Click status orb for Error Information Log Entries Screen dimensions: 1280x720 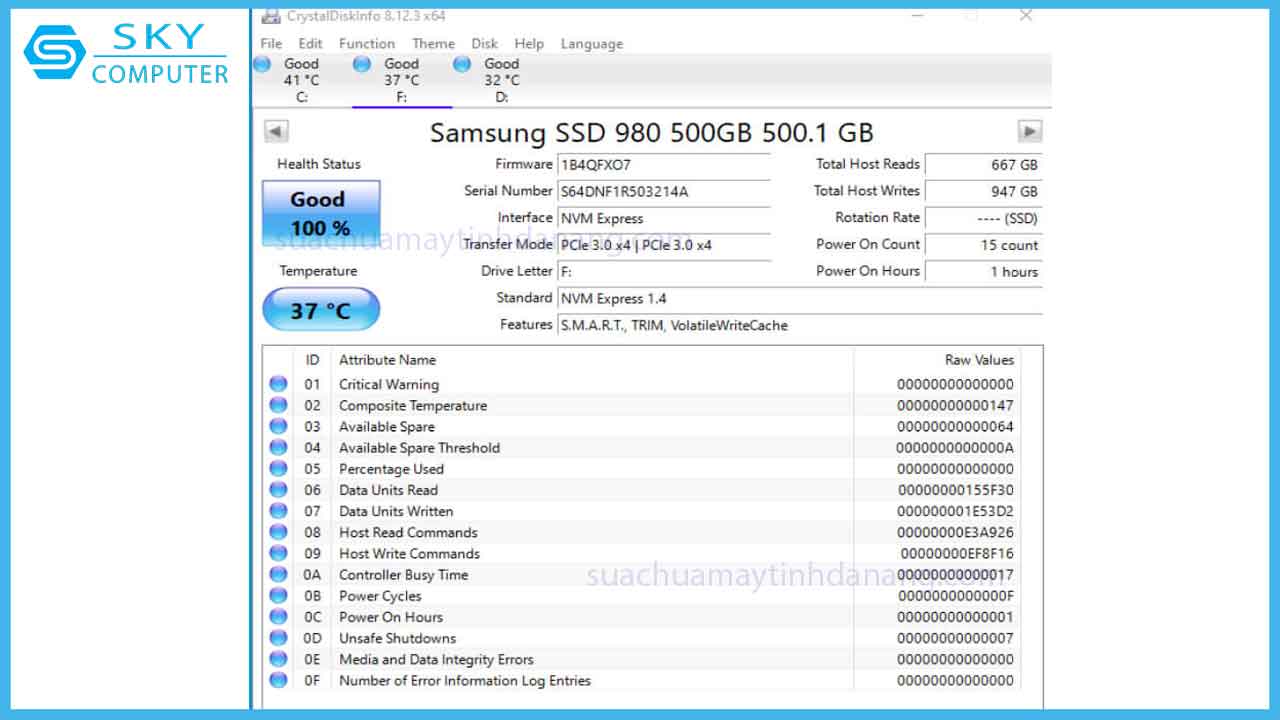[278, 680]
